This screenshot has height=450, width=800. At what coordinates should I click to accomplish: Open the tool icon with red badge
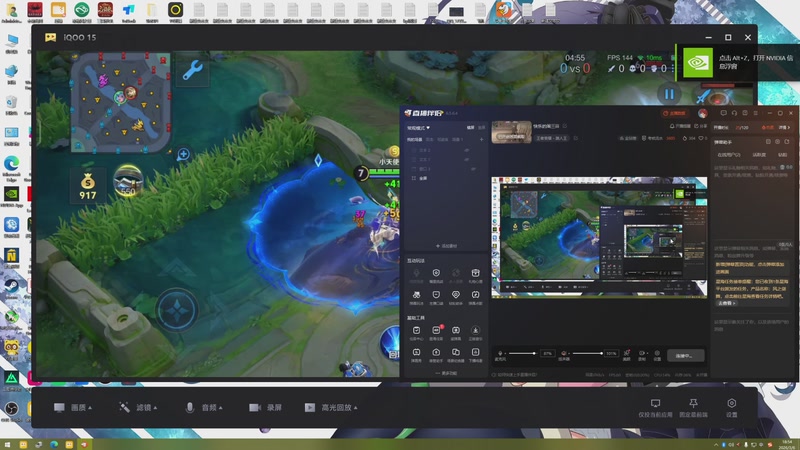click(x=436, y=333)
